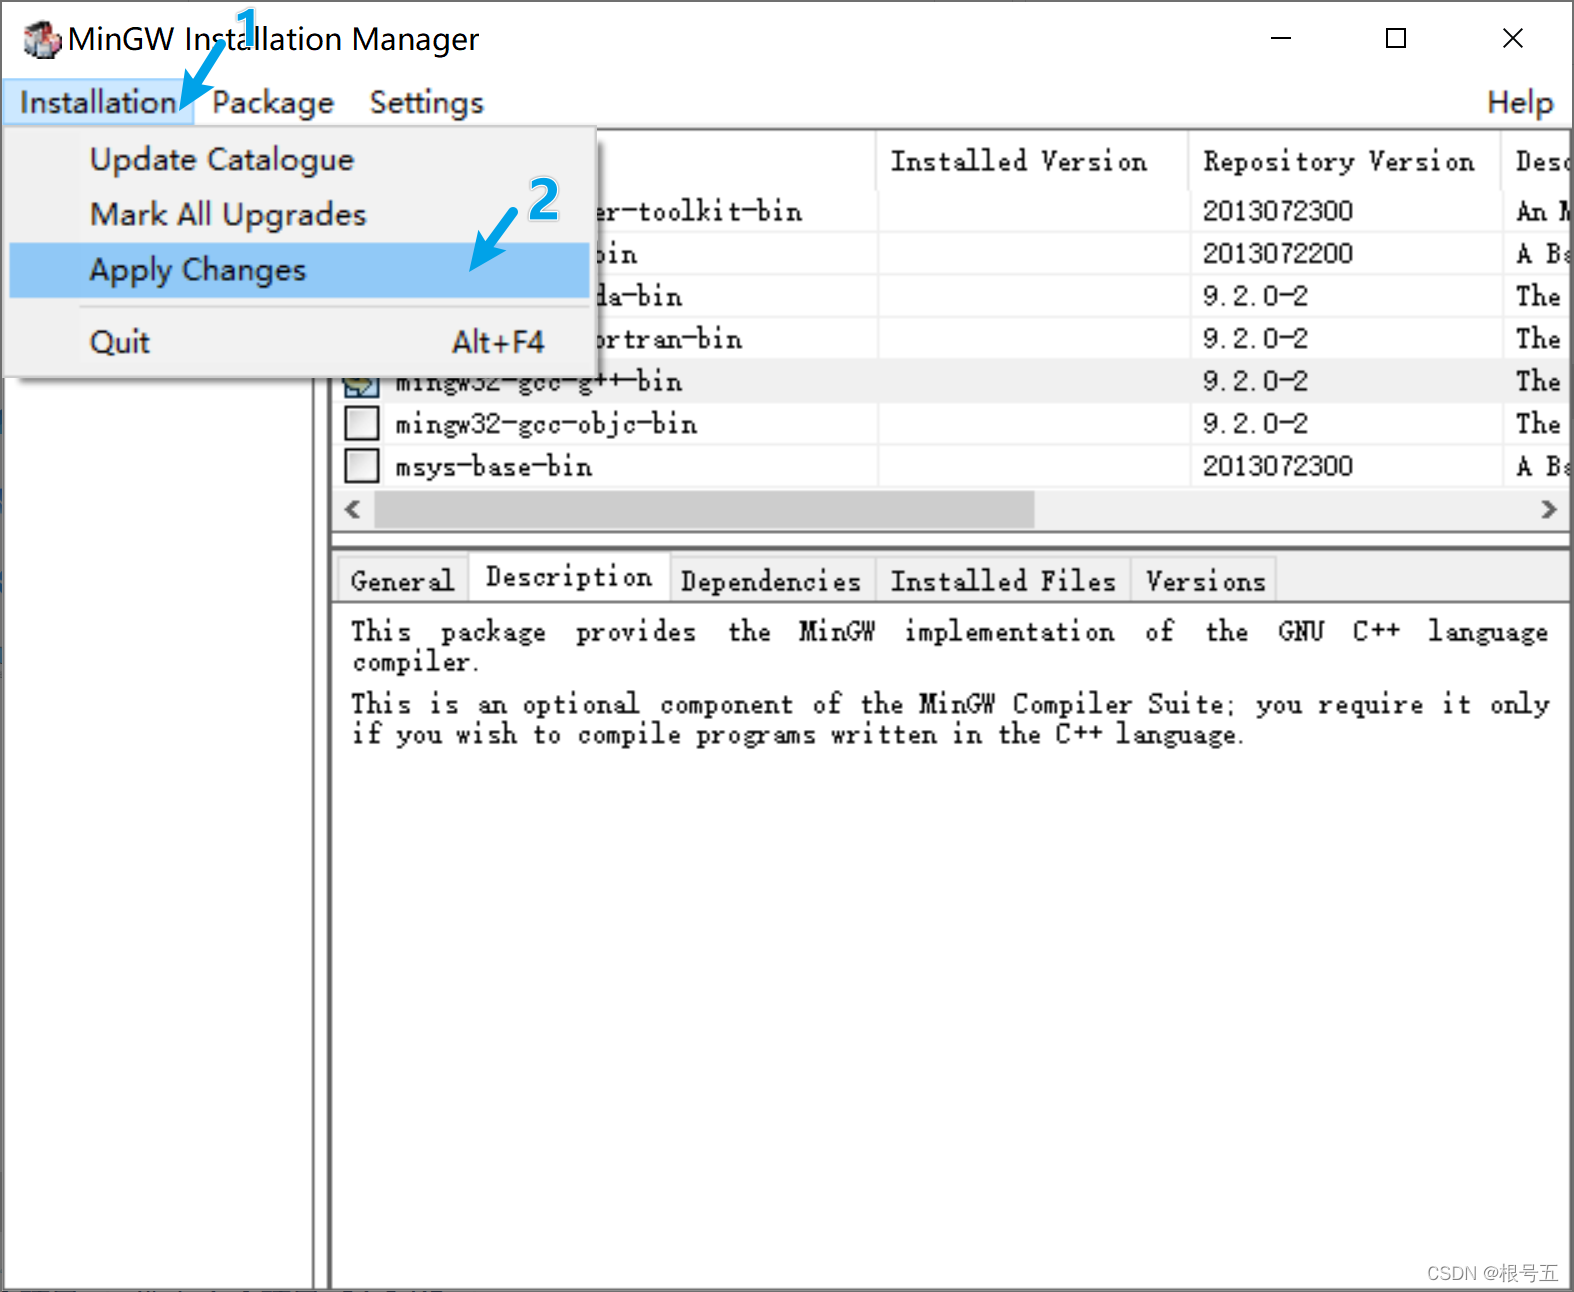
Task: Tick the msys-base-bin checkbox
Action: [x=362, y=465]
